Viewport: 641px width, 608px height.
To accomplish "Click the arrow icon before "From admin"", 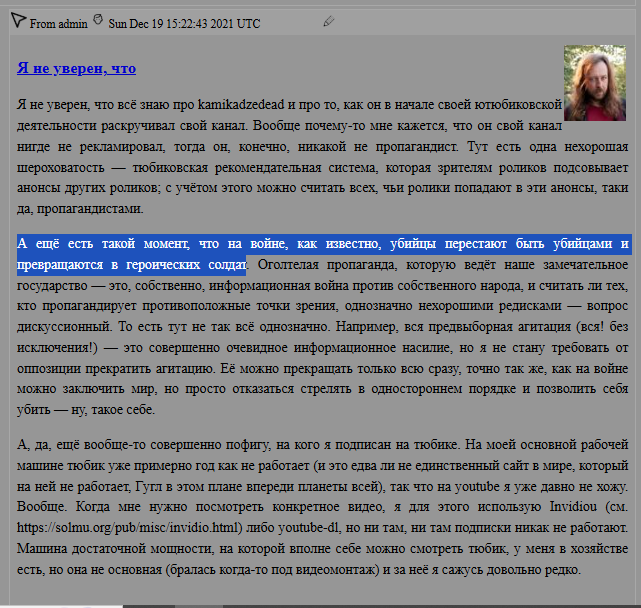I will point(18,20).
